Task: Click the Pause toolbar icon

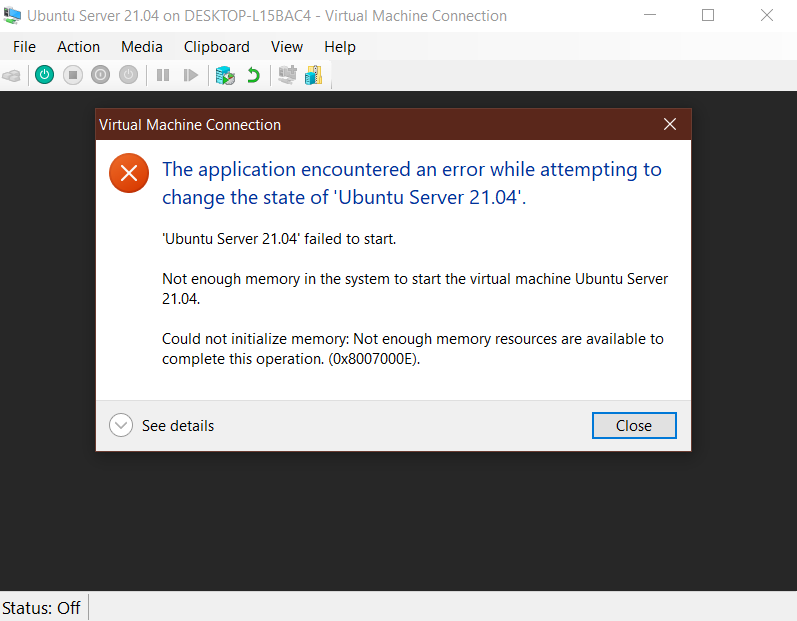Action: (x=163, y=75)
